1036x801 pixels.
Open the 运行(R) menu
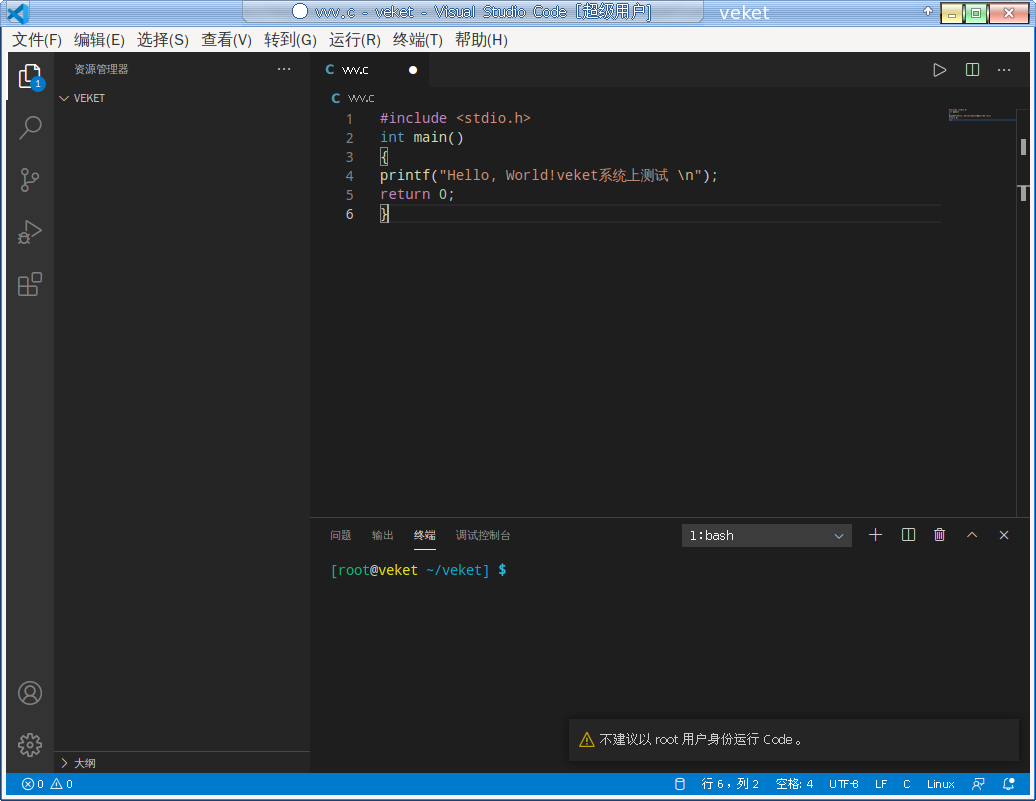pyautogui.click(x=354, y=40)
